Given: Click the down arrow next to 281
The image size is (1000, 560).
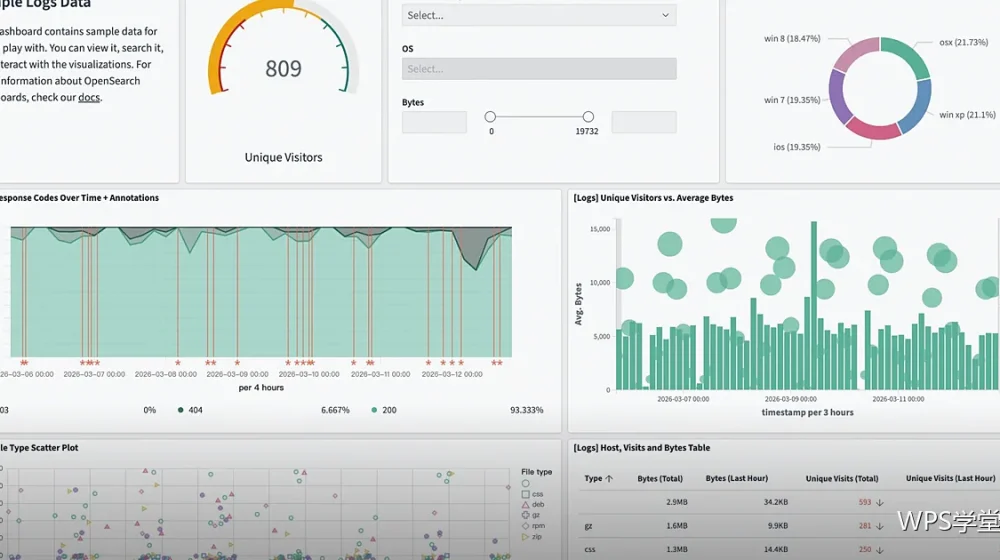Looking at the screenshot, I should (x=880, y=526).
